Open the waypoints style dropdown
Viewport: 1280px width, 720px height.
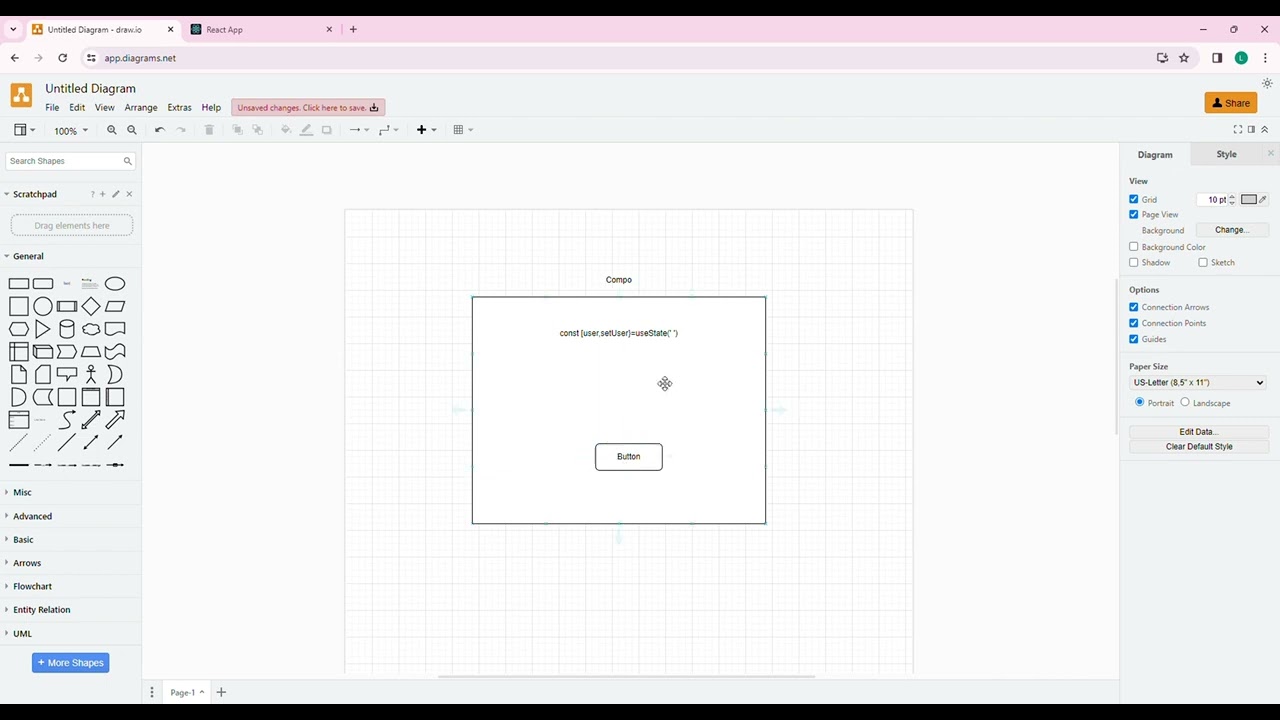pyautogui.click(x=389, y=130)
